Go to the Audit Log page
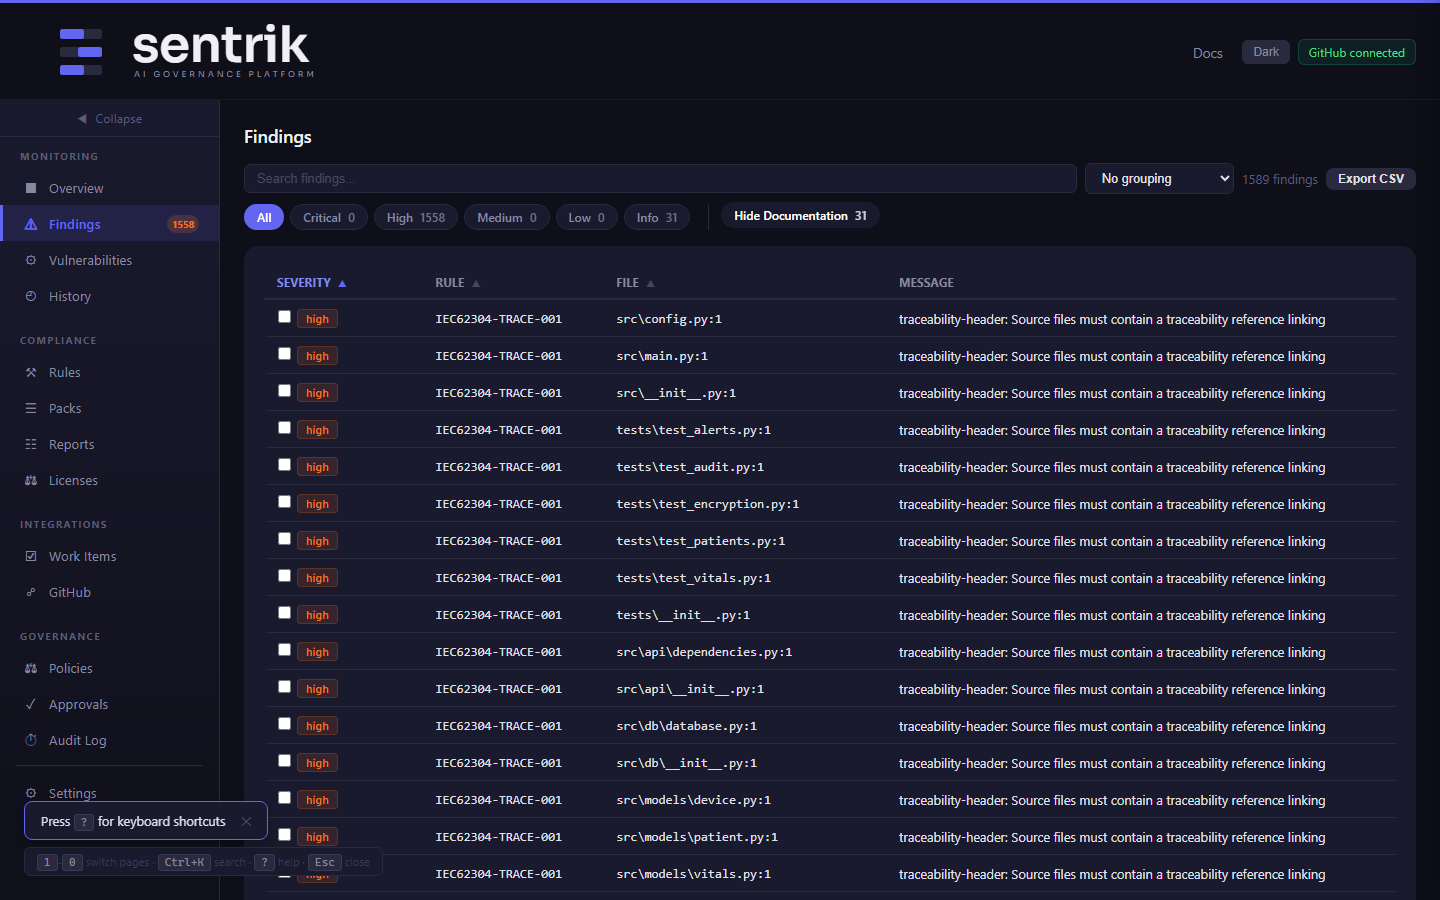1440x900 pixels. point(110,740)
